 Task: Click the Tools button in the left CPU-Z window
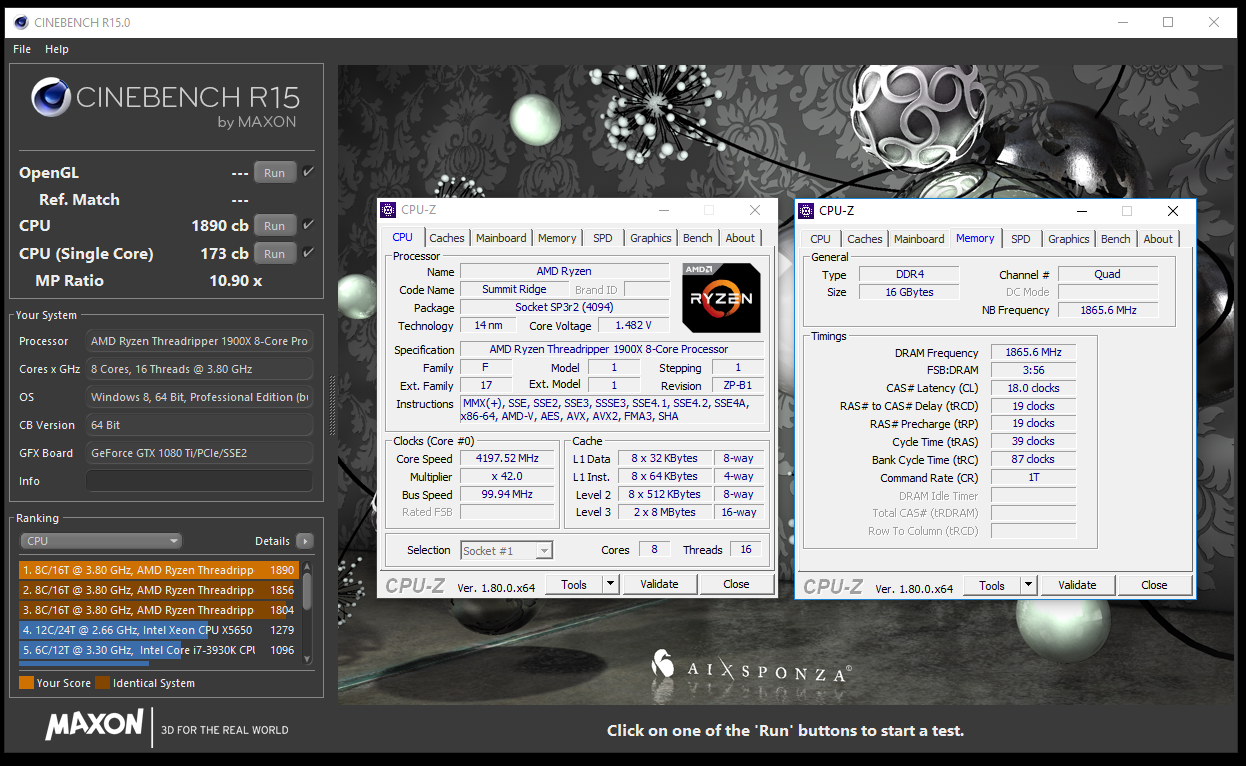pos(574,584)
